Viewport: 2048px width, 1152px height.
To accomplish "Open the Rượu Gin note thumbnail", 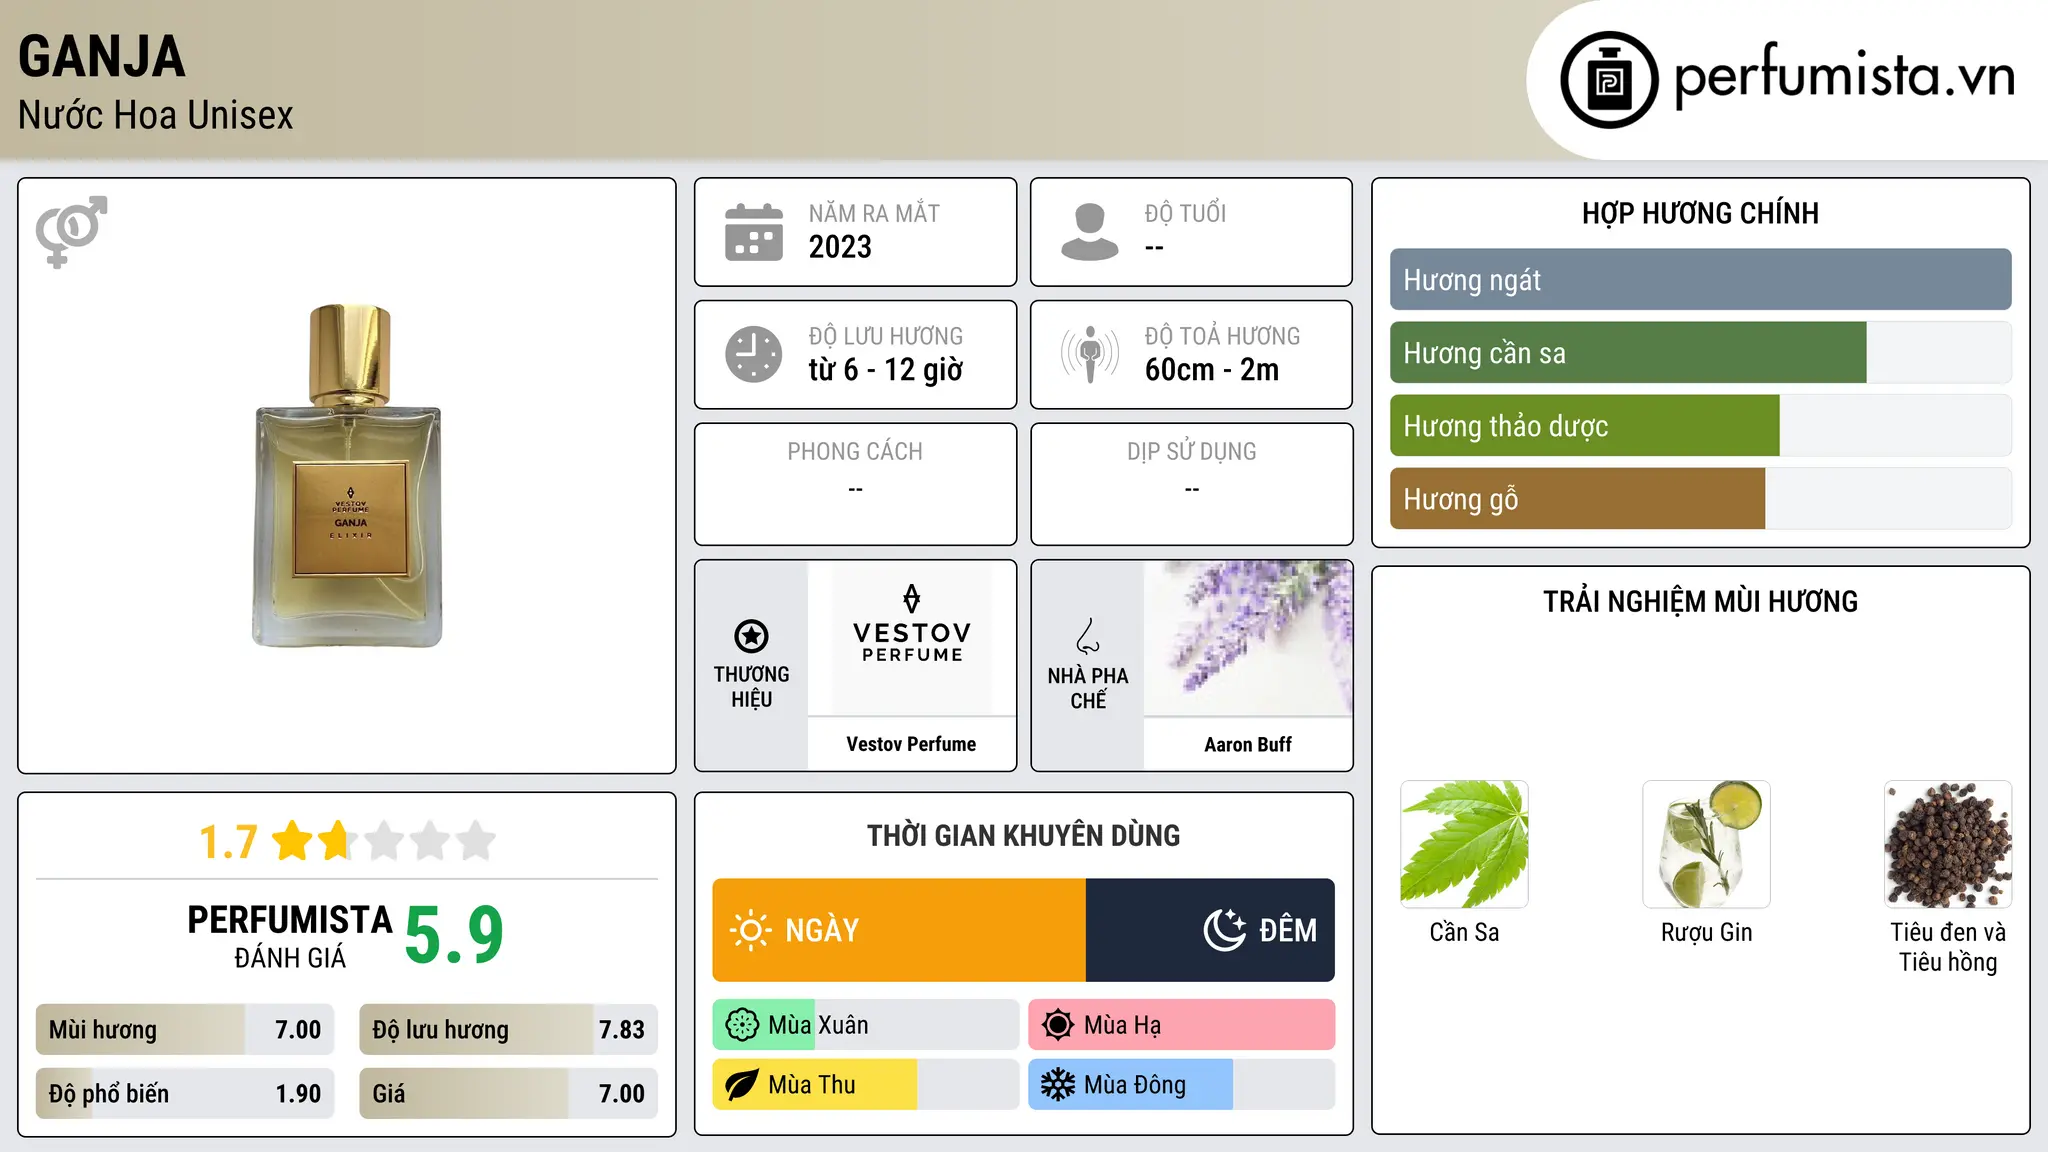I will click(x=1706, y=844).
